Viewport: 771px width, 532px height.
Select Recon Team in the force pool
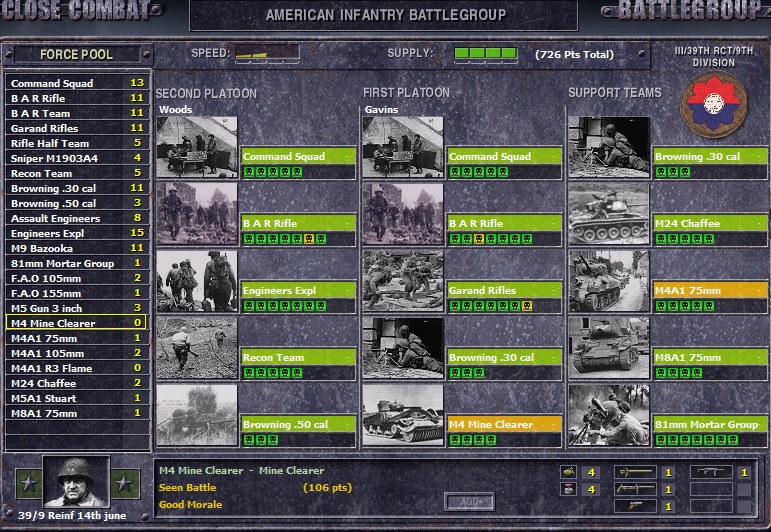pos(76,173)
